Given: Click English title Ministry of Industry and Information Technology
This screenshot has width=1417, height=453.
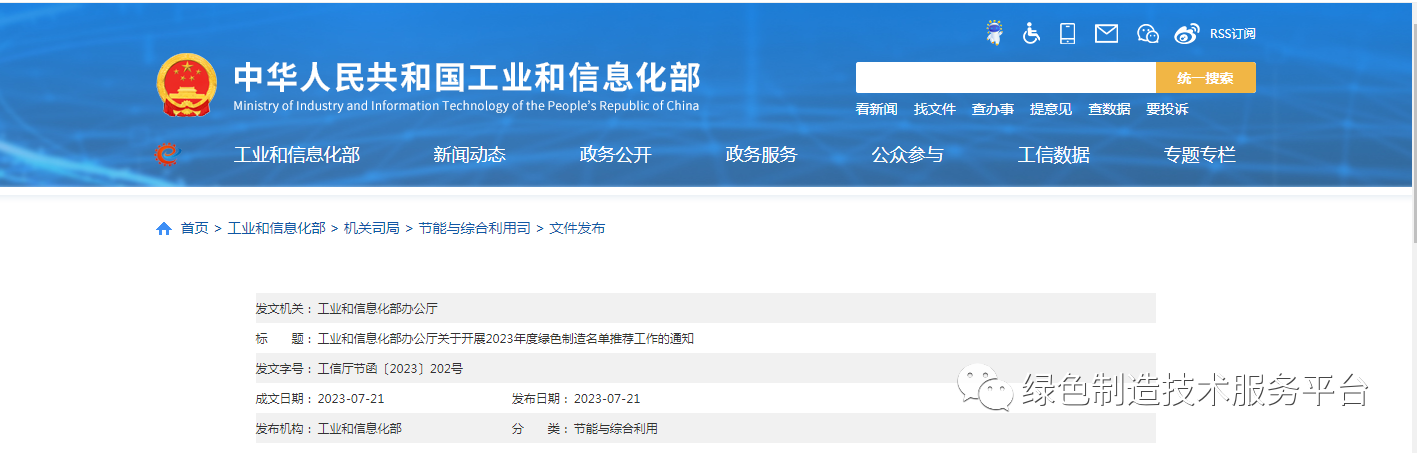Looking at the screenshot, I should (x=466, y=106).
